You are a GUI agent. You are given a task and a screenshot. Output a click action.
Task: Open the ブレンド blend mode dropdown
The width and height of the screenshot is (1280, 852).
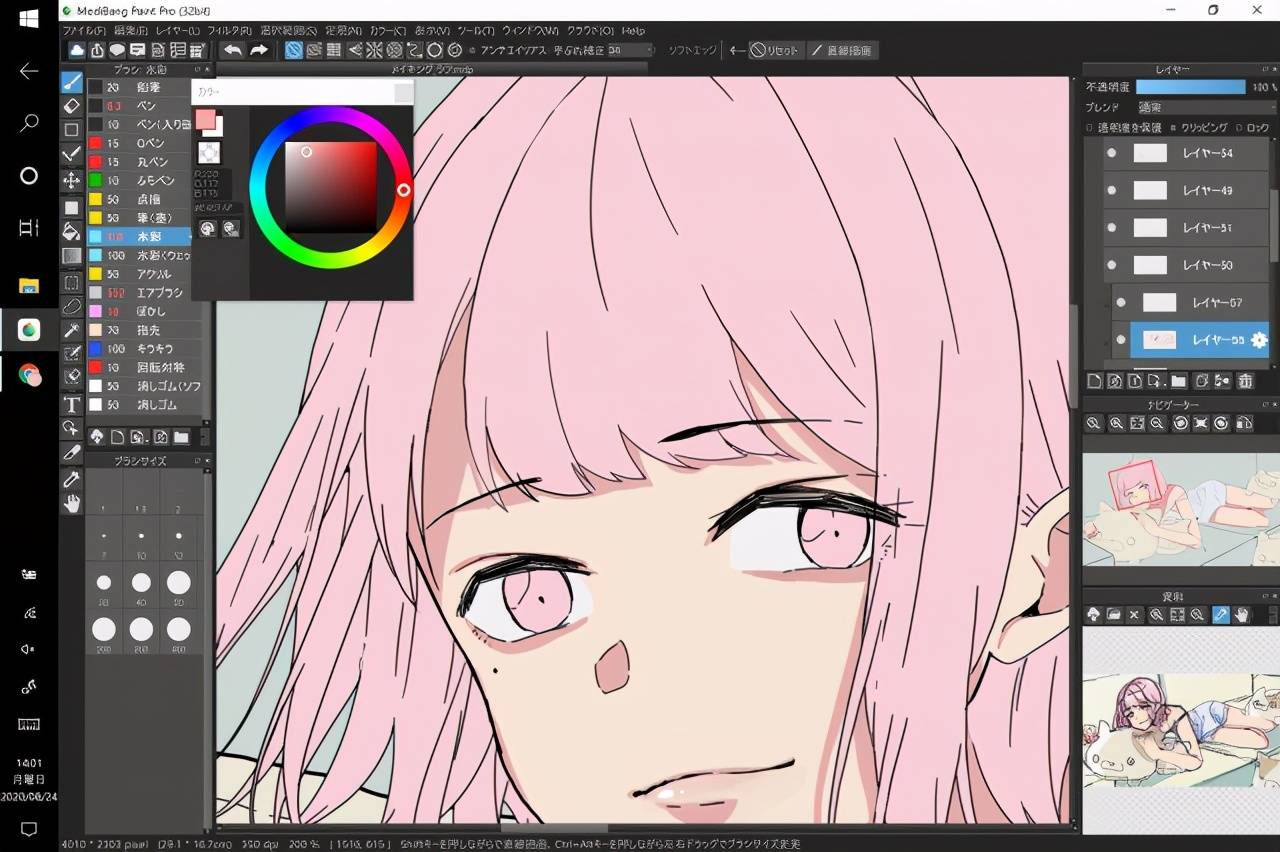pyautogui.click(x=1206, y=107)
